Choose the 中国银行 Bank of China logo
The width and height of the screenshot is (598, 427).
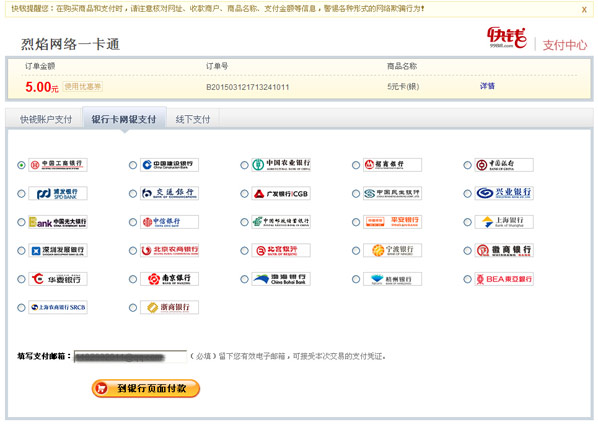pos(504,165)
